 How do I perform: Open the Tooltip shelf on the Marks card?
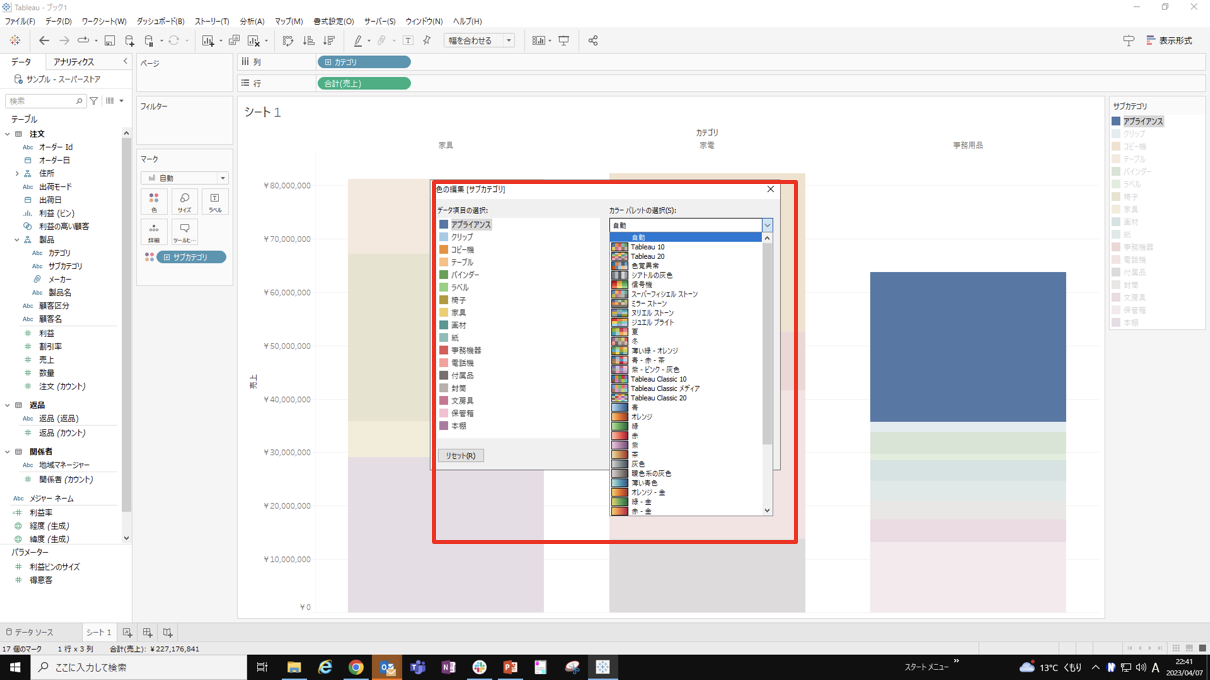(185, 232)
